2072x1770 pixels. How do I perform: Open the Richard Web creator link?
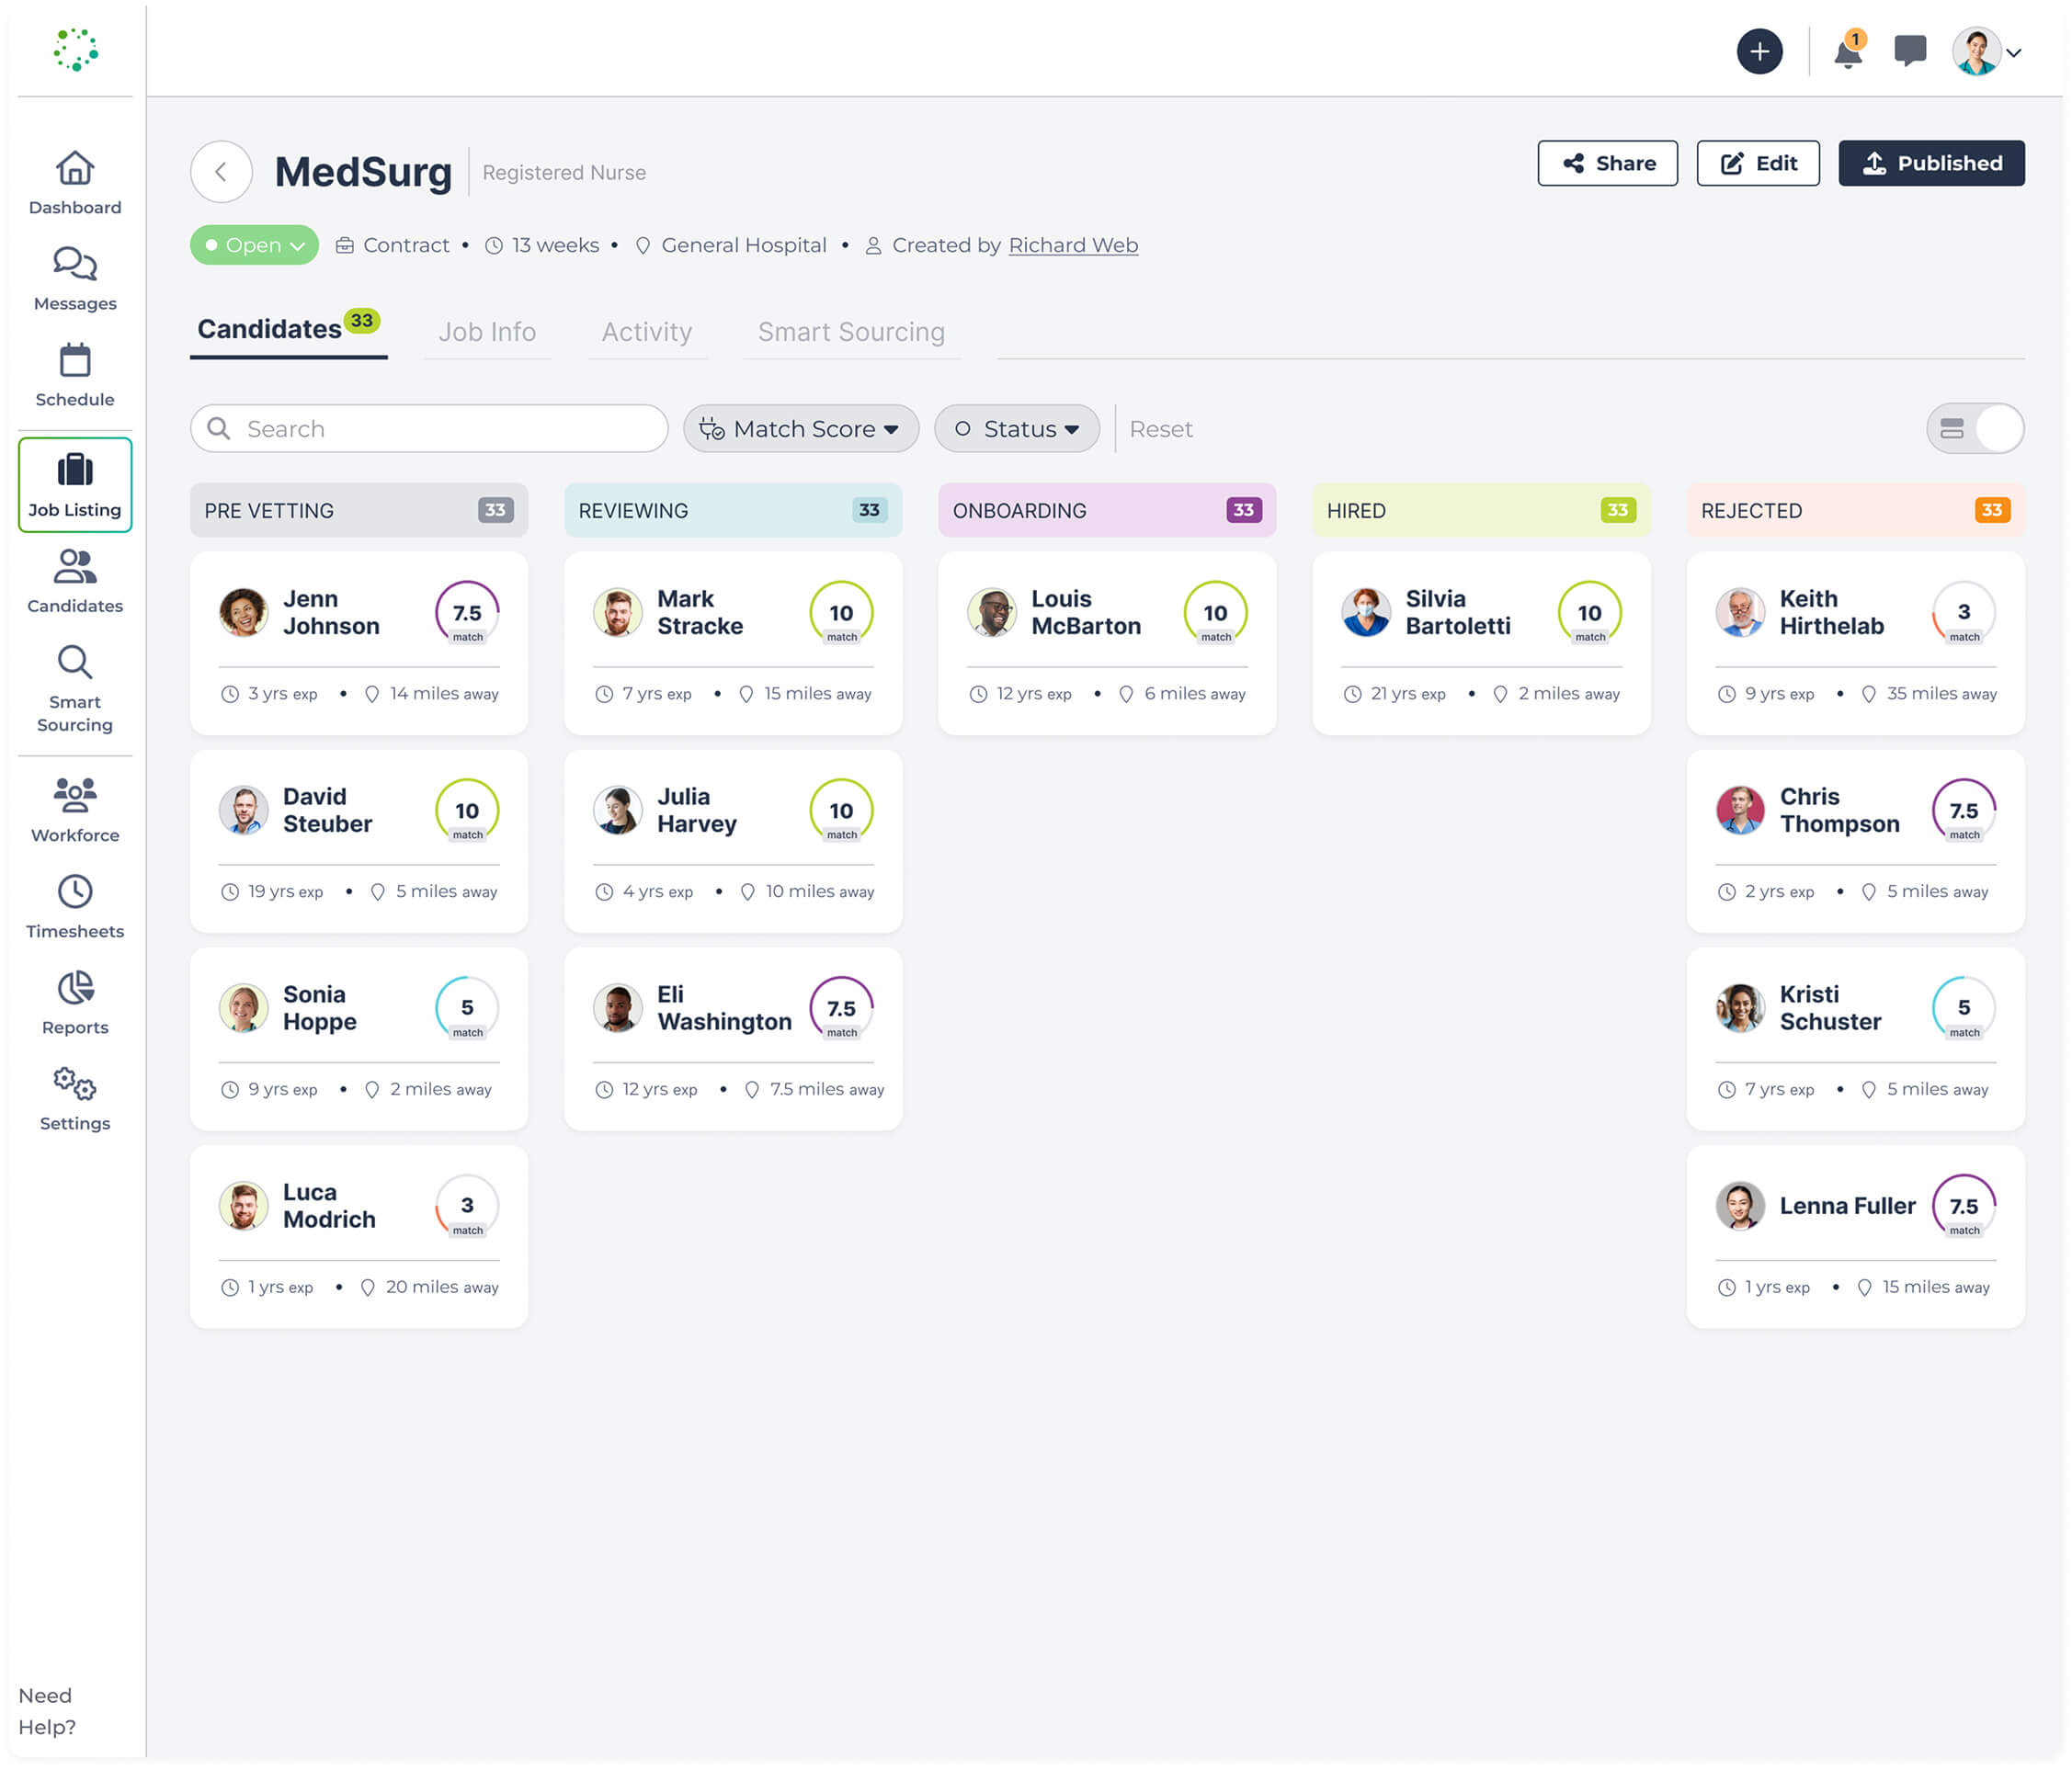click(1072, 245)
